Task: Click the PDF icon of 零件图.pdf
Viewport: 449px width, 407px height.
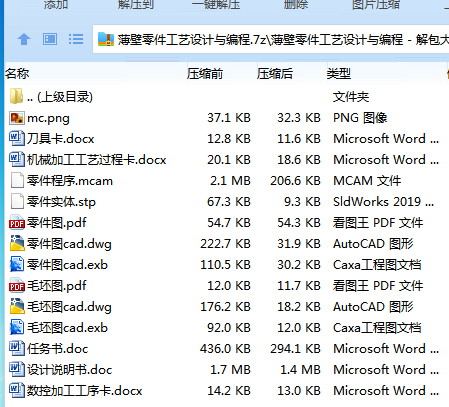Action: 17,222
